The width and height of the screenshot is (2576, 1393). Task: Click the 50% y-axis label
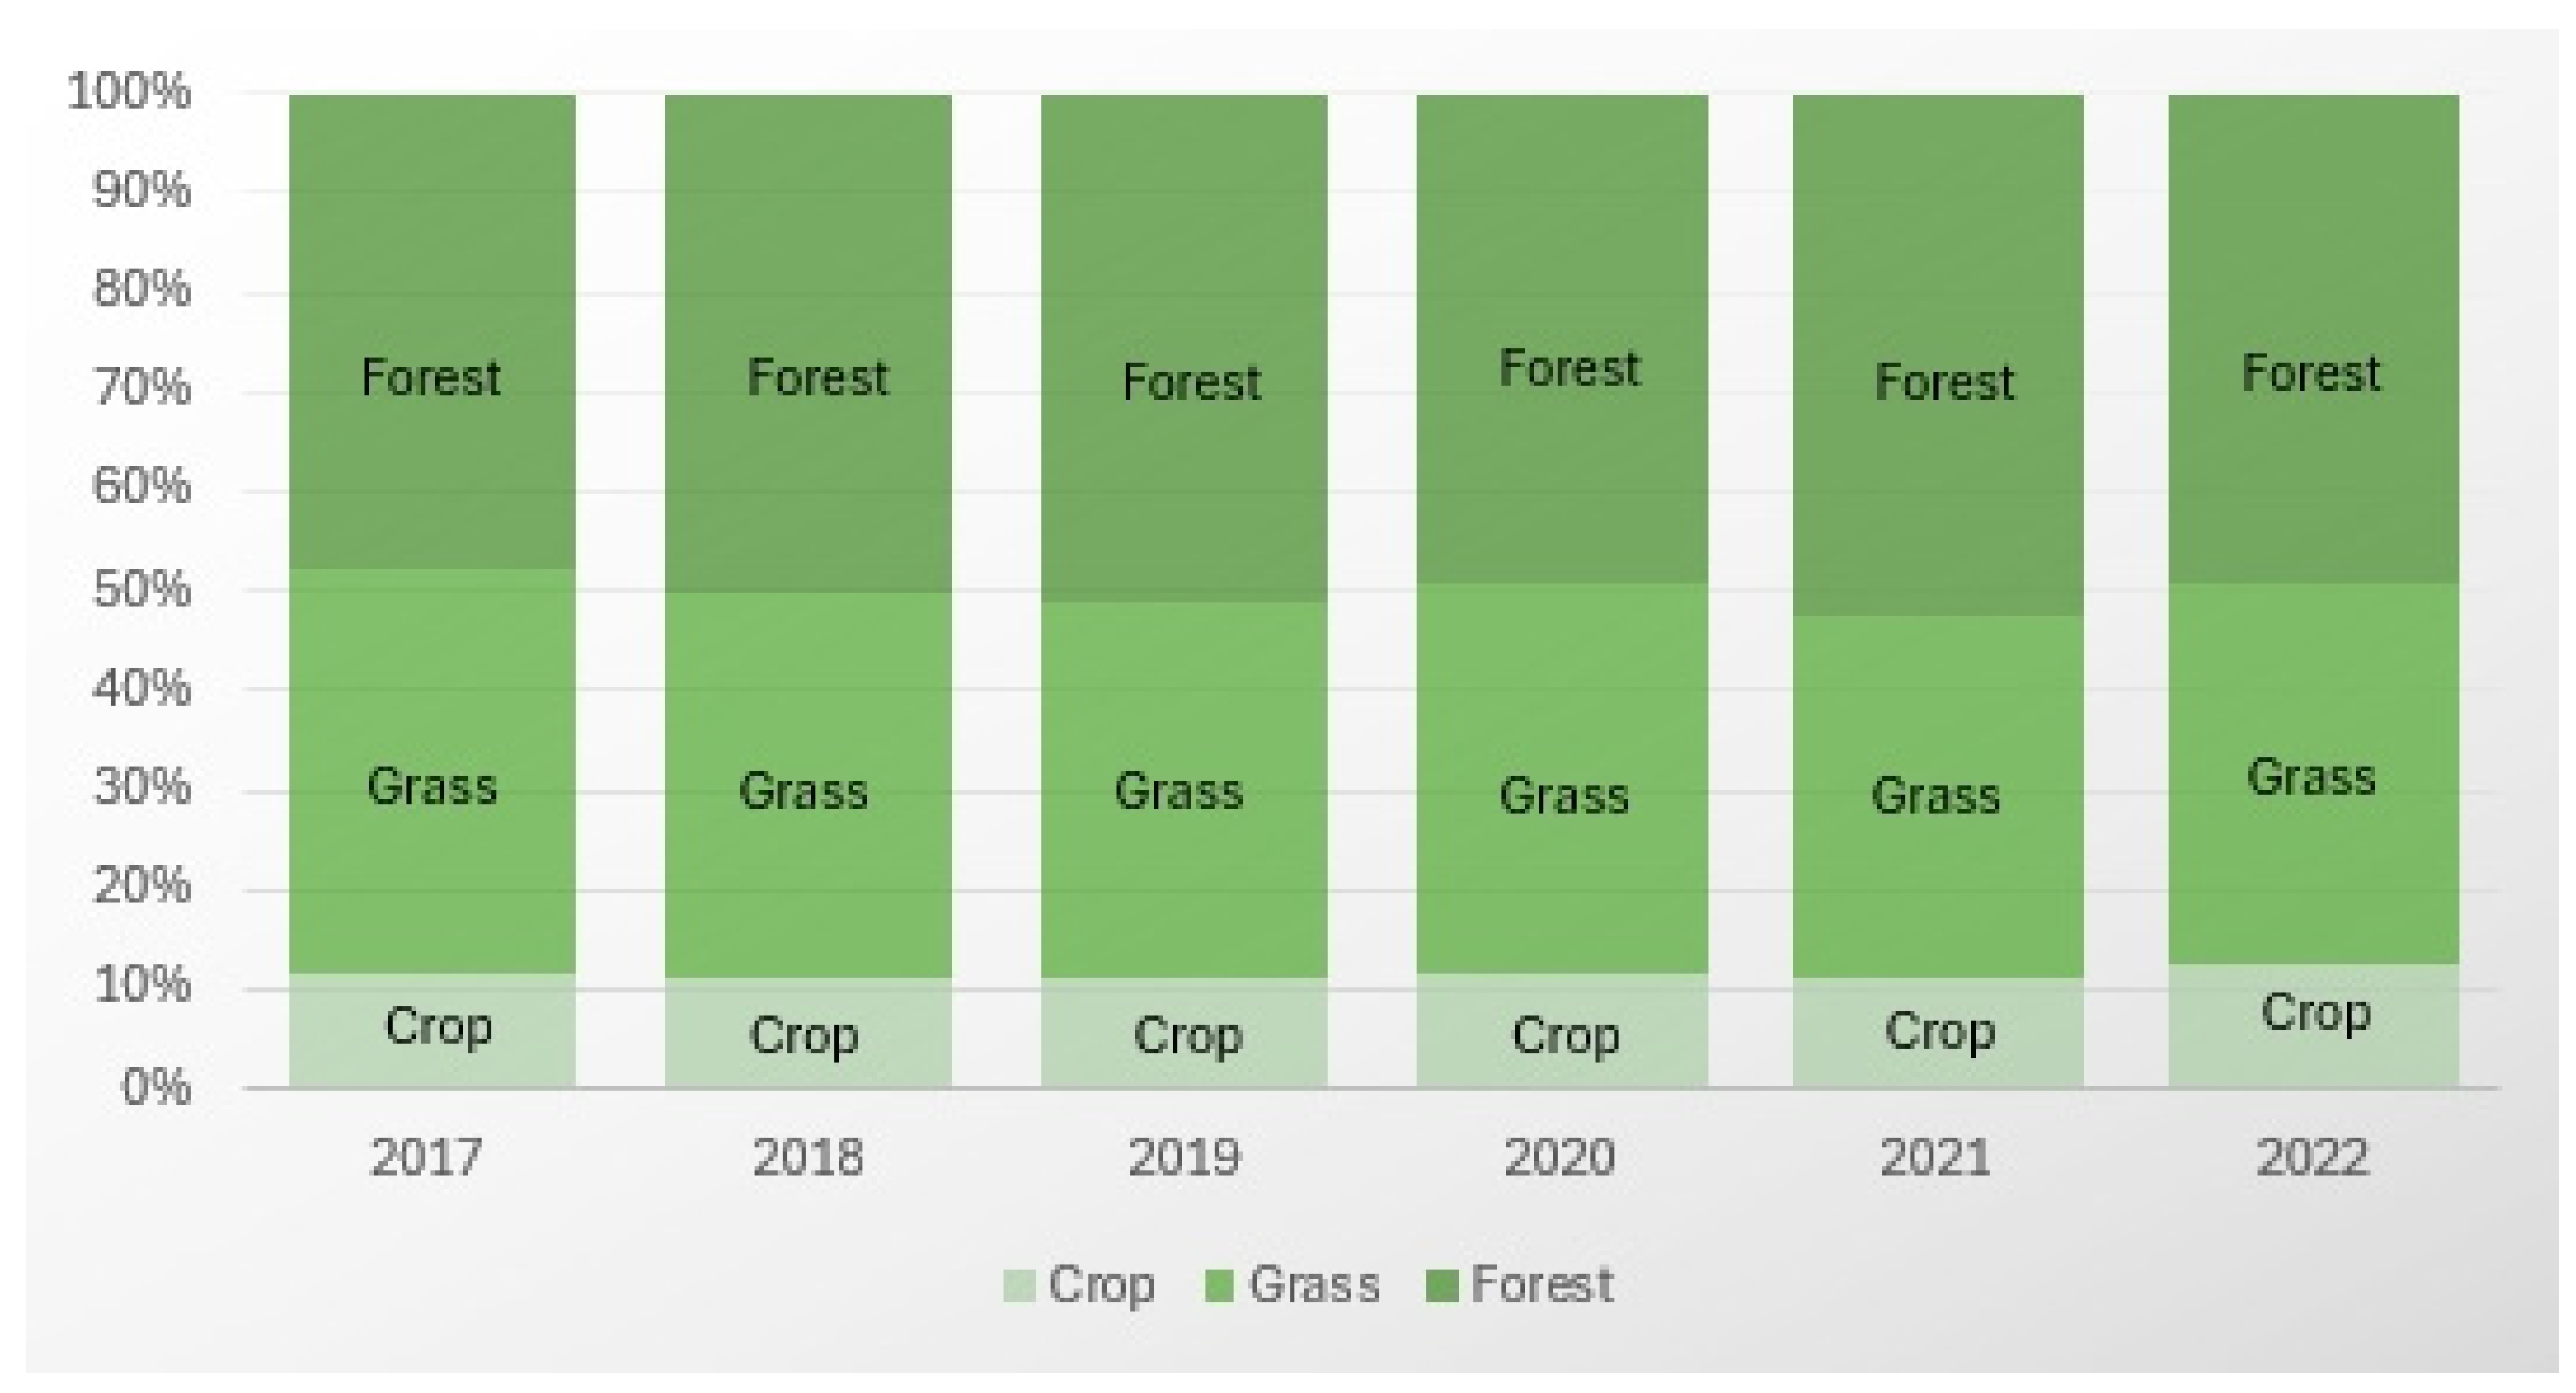point(141,589)
